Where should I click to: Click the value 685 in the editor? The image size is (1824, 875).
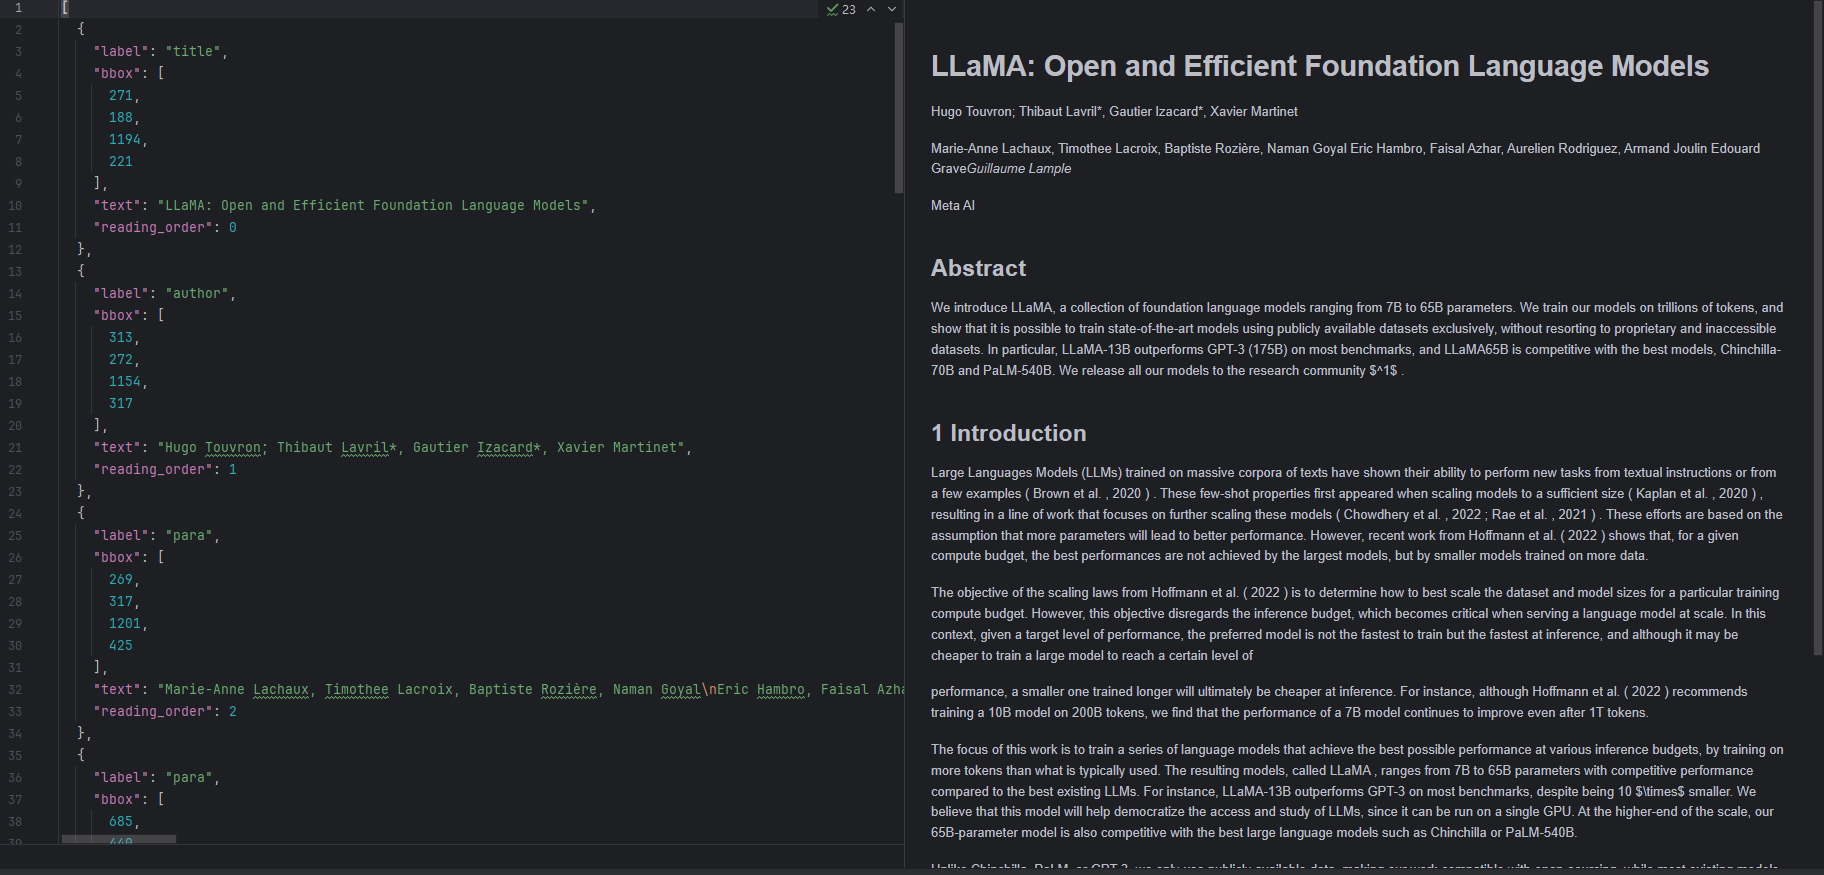121,821
